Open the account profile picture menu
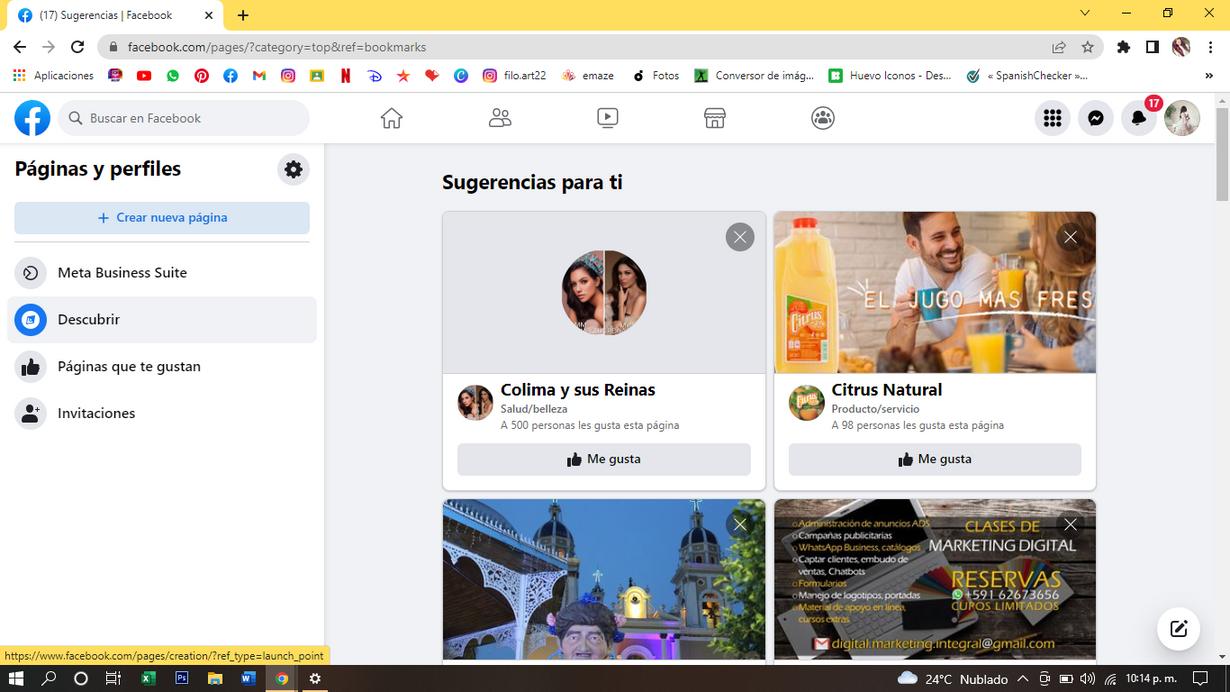Screen dimensions: 1230x692 pos(1182,118)
